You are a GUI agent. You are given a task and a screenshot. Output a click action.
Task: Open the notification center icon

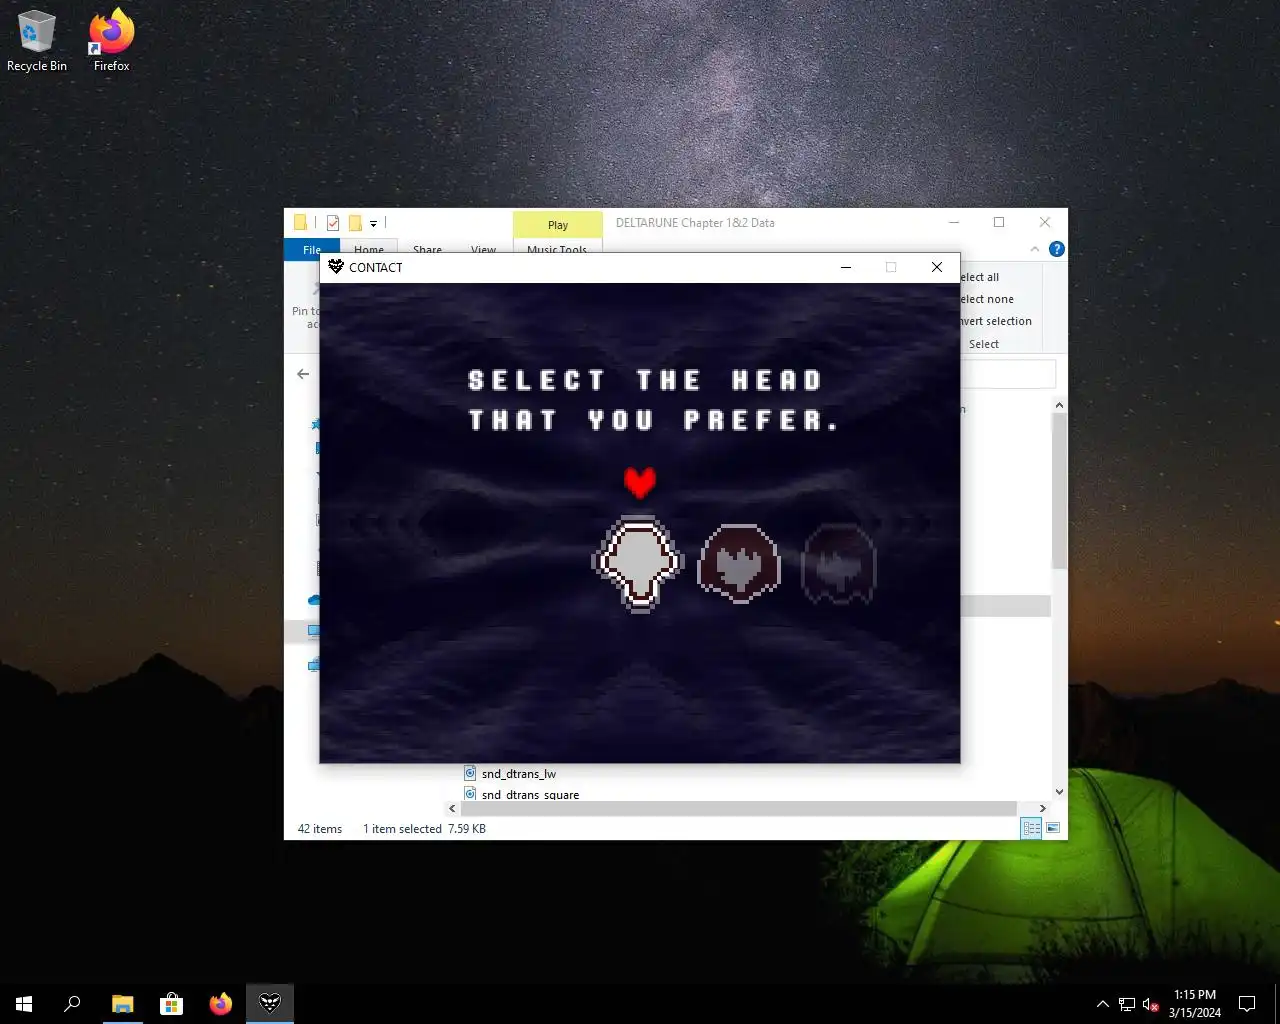pyautogui.click(x=1247, y=1004)
